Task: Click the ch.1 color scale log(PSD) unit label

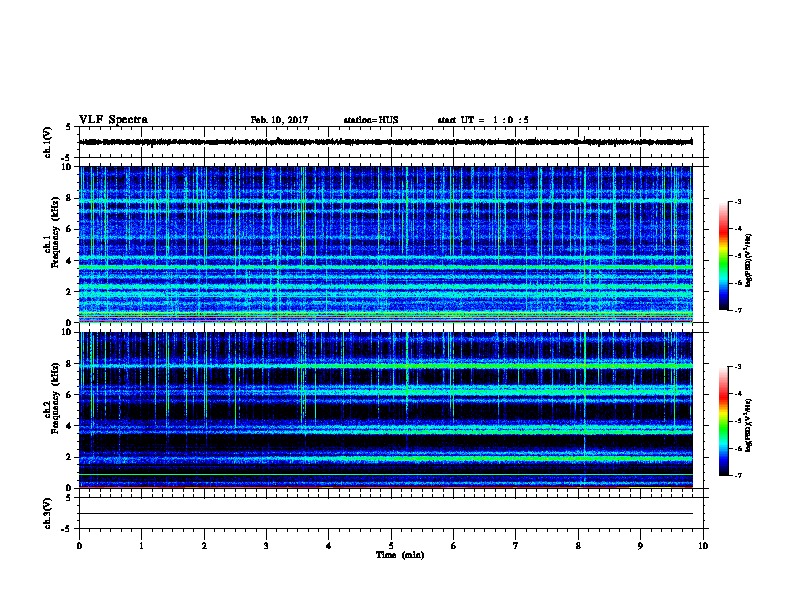Action: [x=749, y=260]
